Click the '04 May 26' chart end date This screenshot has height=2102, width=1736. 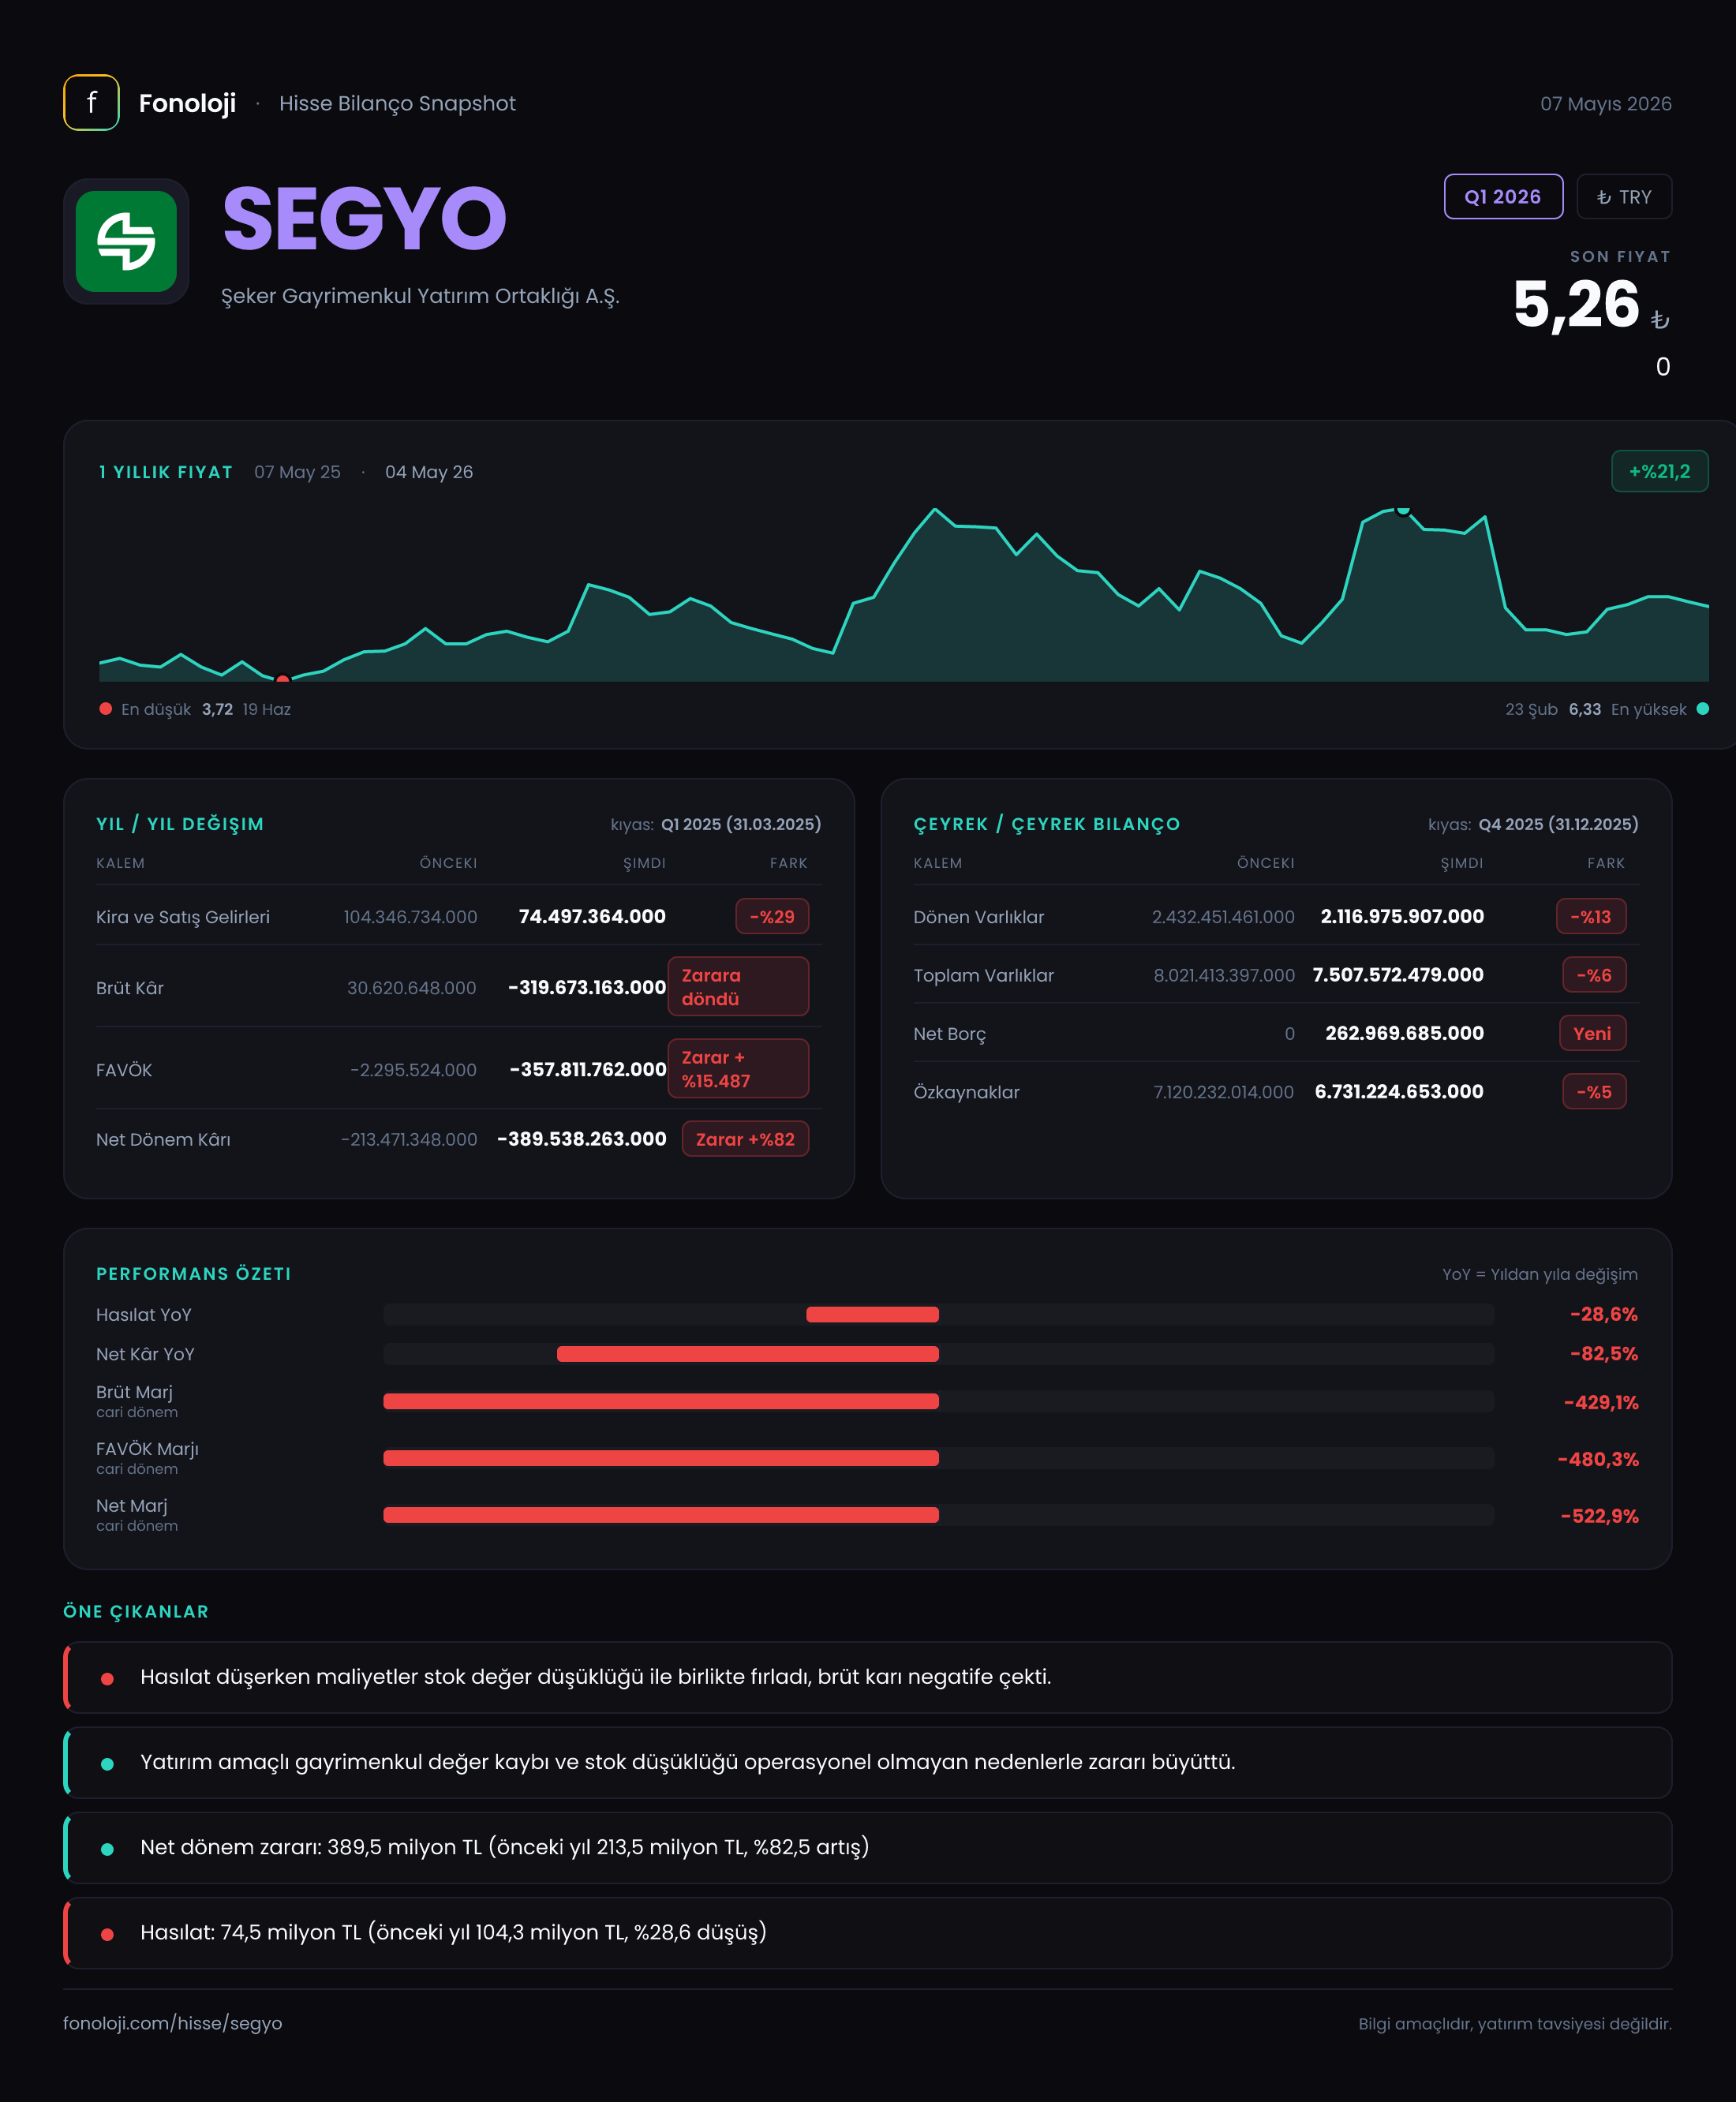click(429, 472)
